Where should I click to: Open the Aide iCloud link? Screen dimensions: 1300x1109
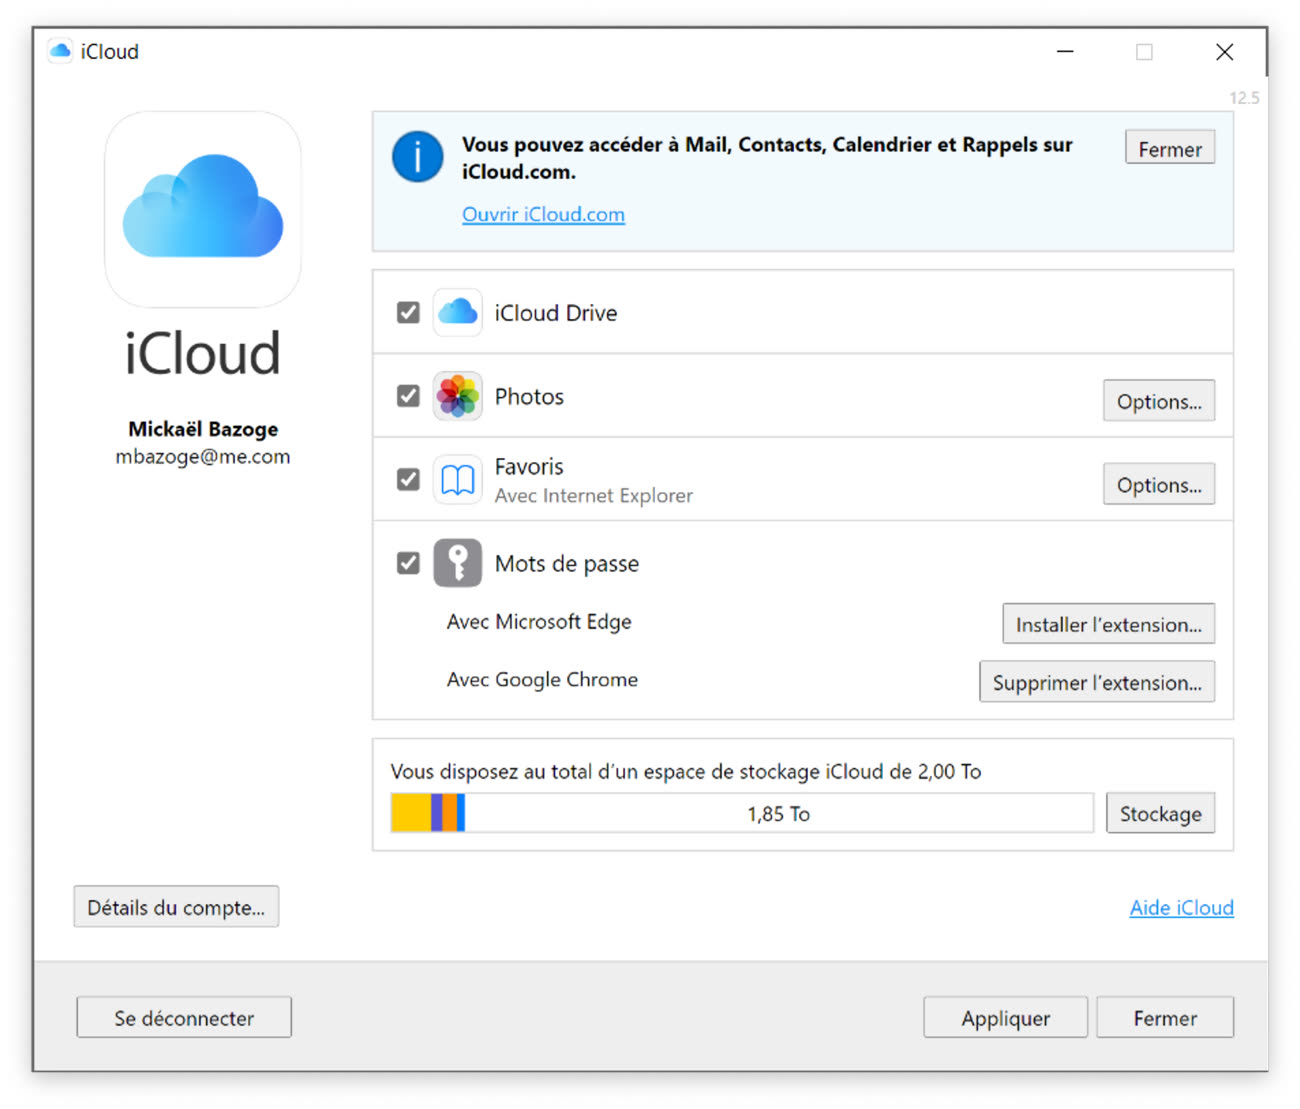point(1181,907)
